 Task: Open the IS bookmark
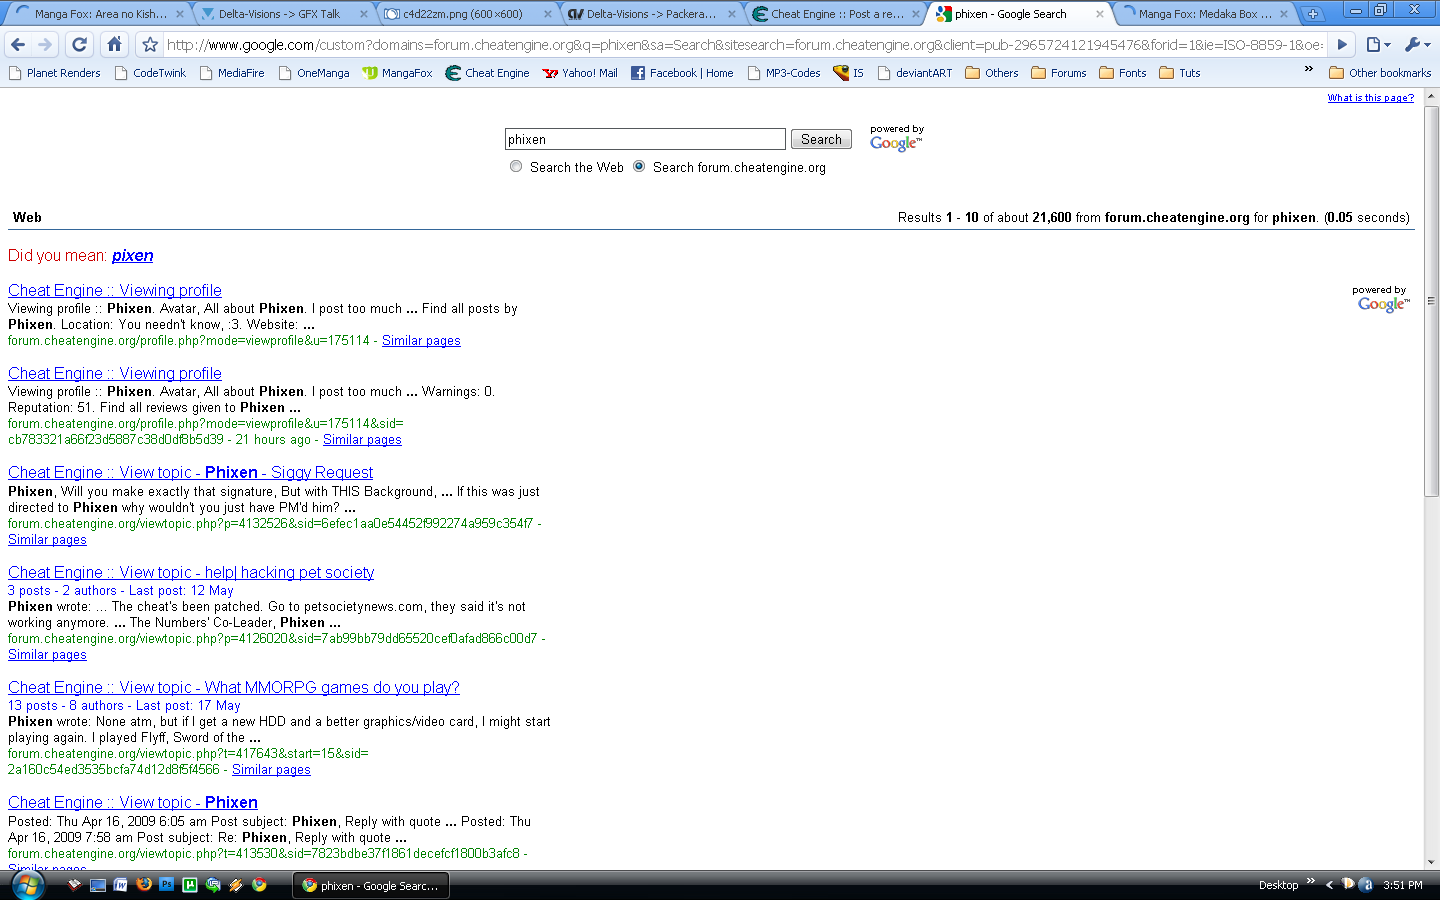tap(848, 73)
